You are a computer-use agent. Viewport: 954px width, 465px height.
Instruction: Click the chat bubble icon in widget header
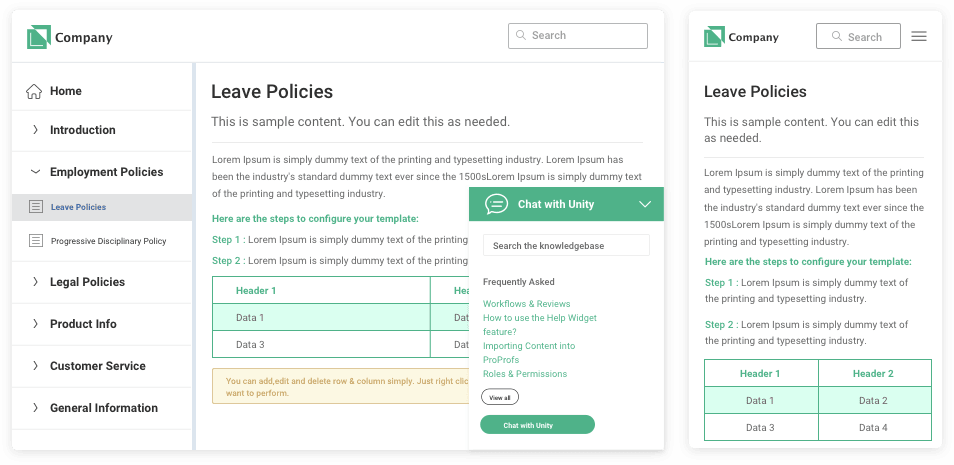[496, 204]
